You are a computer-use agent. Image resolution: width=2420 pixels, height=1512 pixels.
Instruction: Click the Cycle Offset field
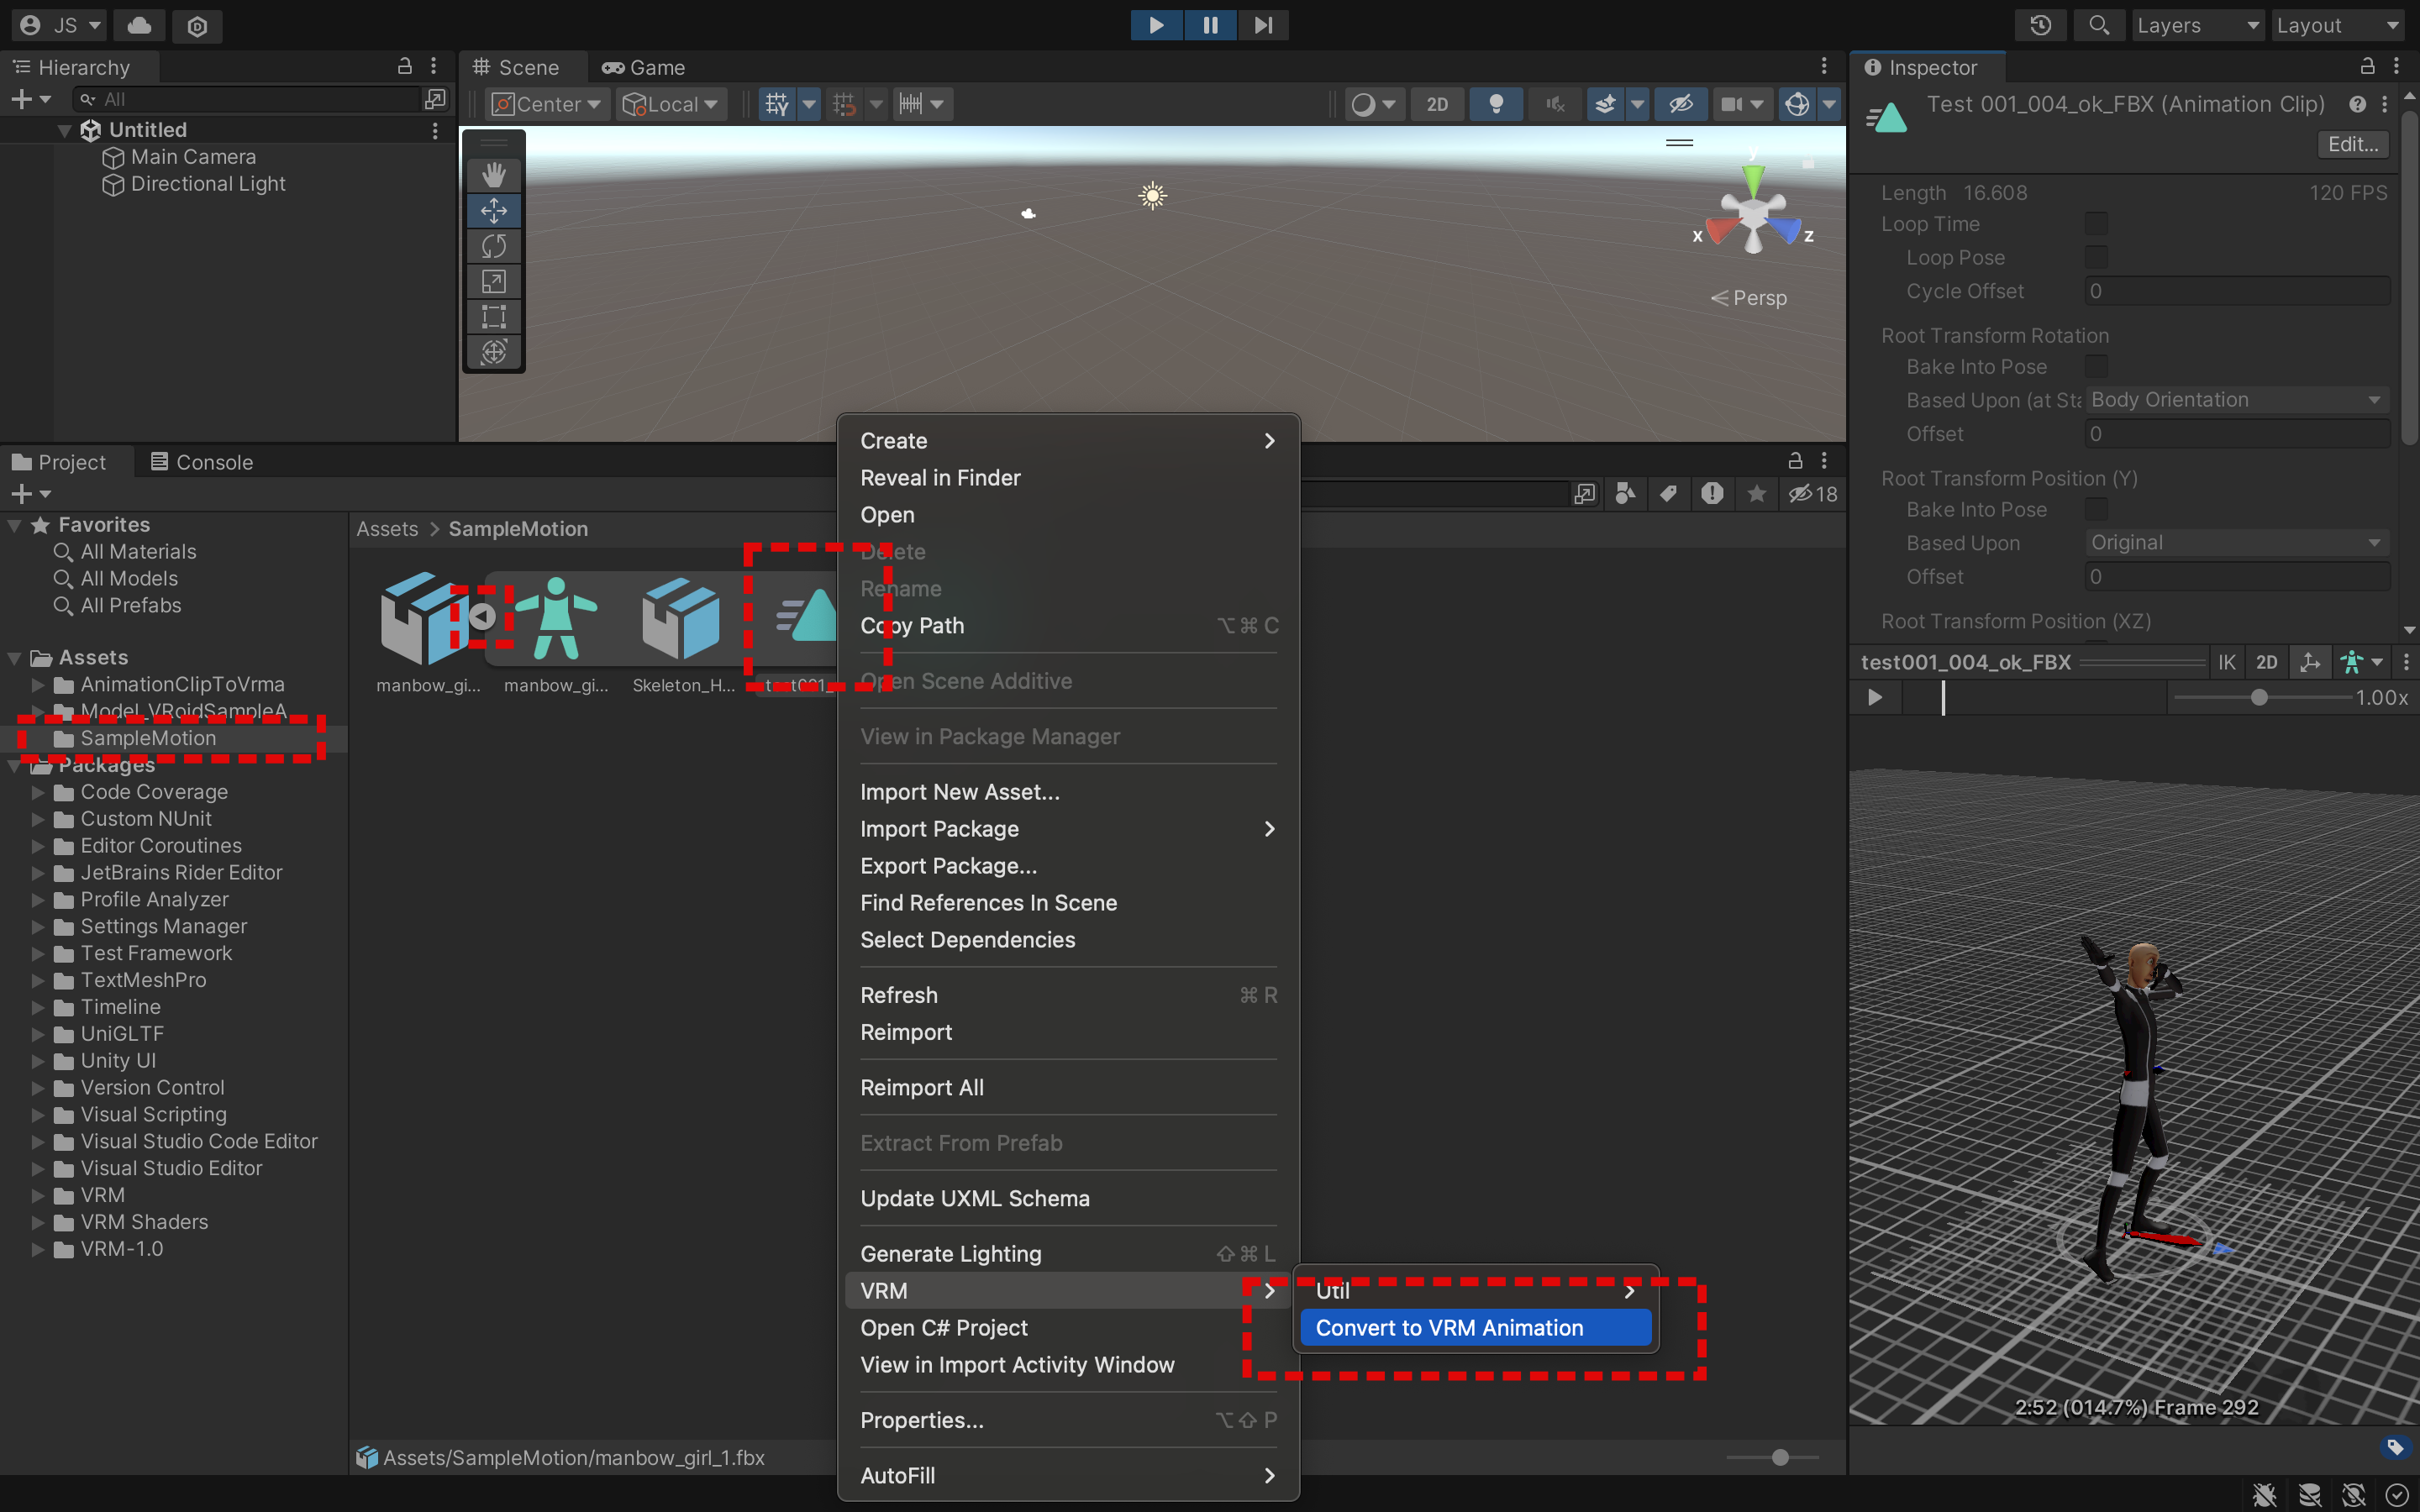(2237, 291)
